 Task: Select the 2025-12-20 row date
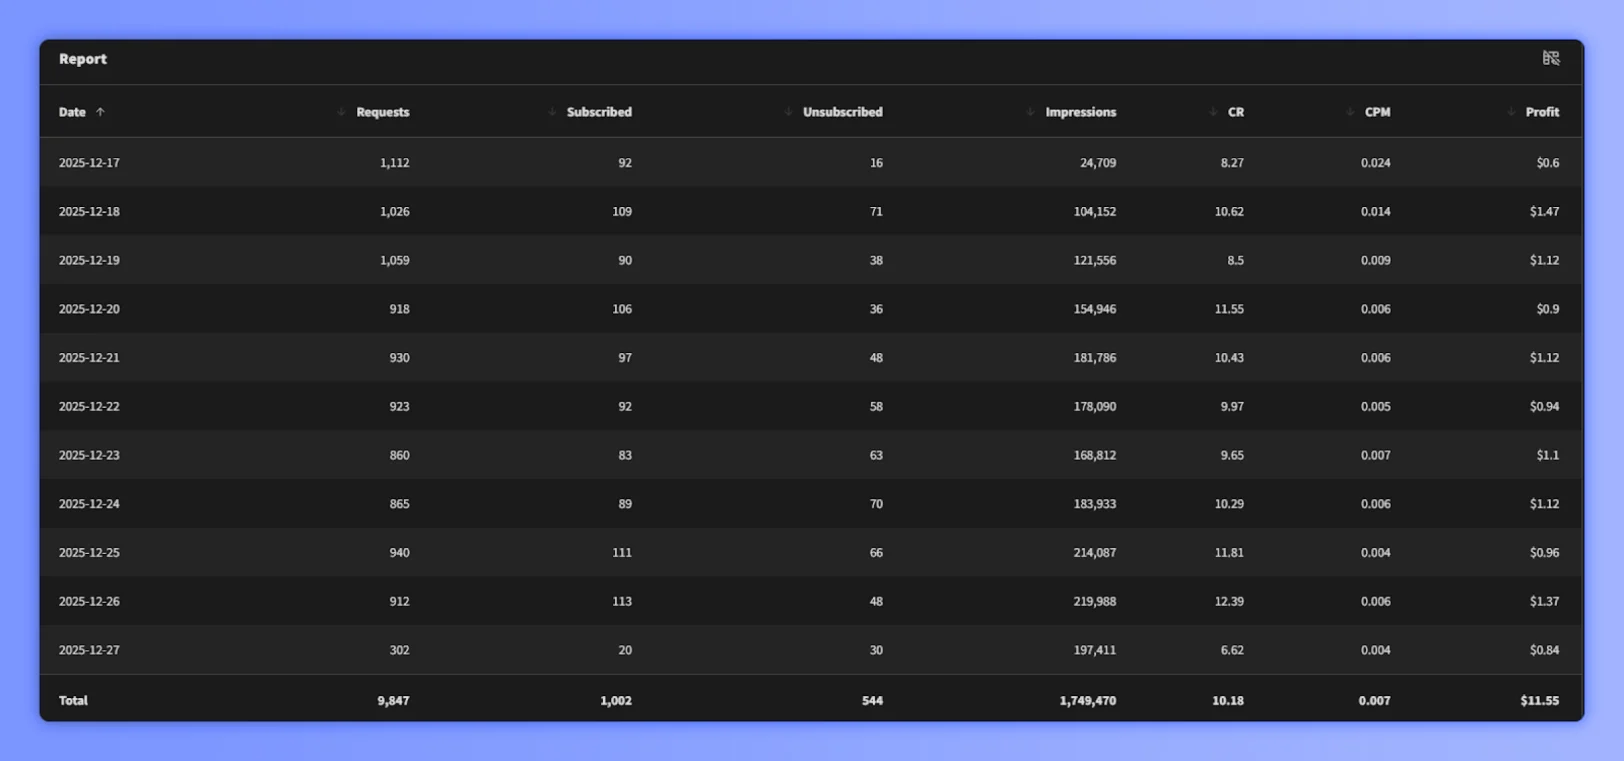89,309
